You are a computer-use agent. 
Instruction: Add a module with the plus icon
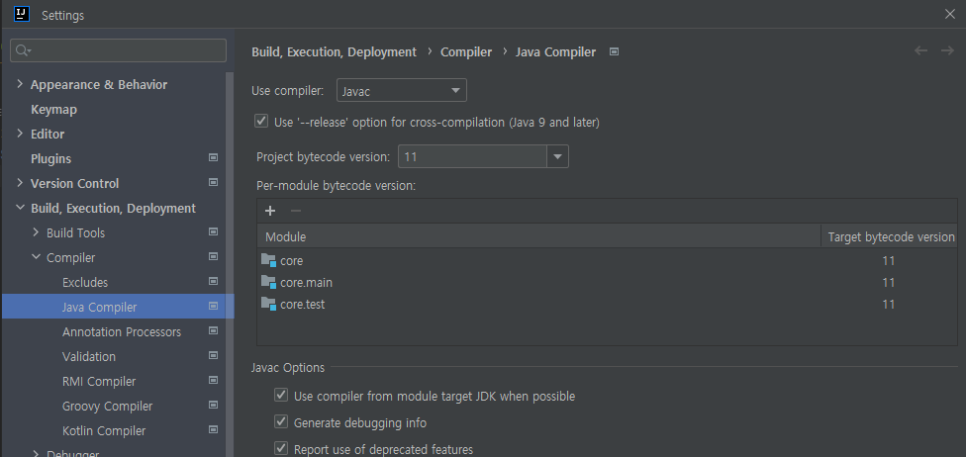[x=270, y=211]
